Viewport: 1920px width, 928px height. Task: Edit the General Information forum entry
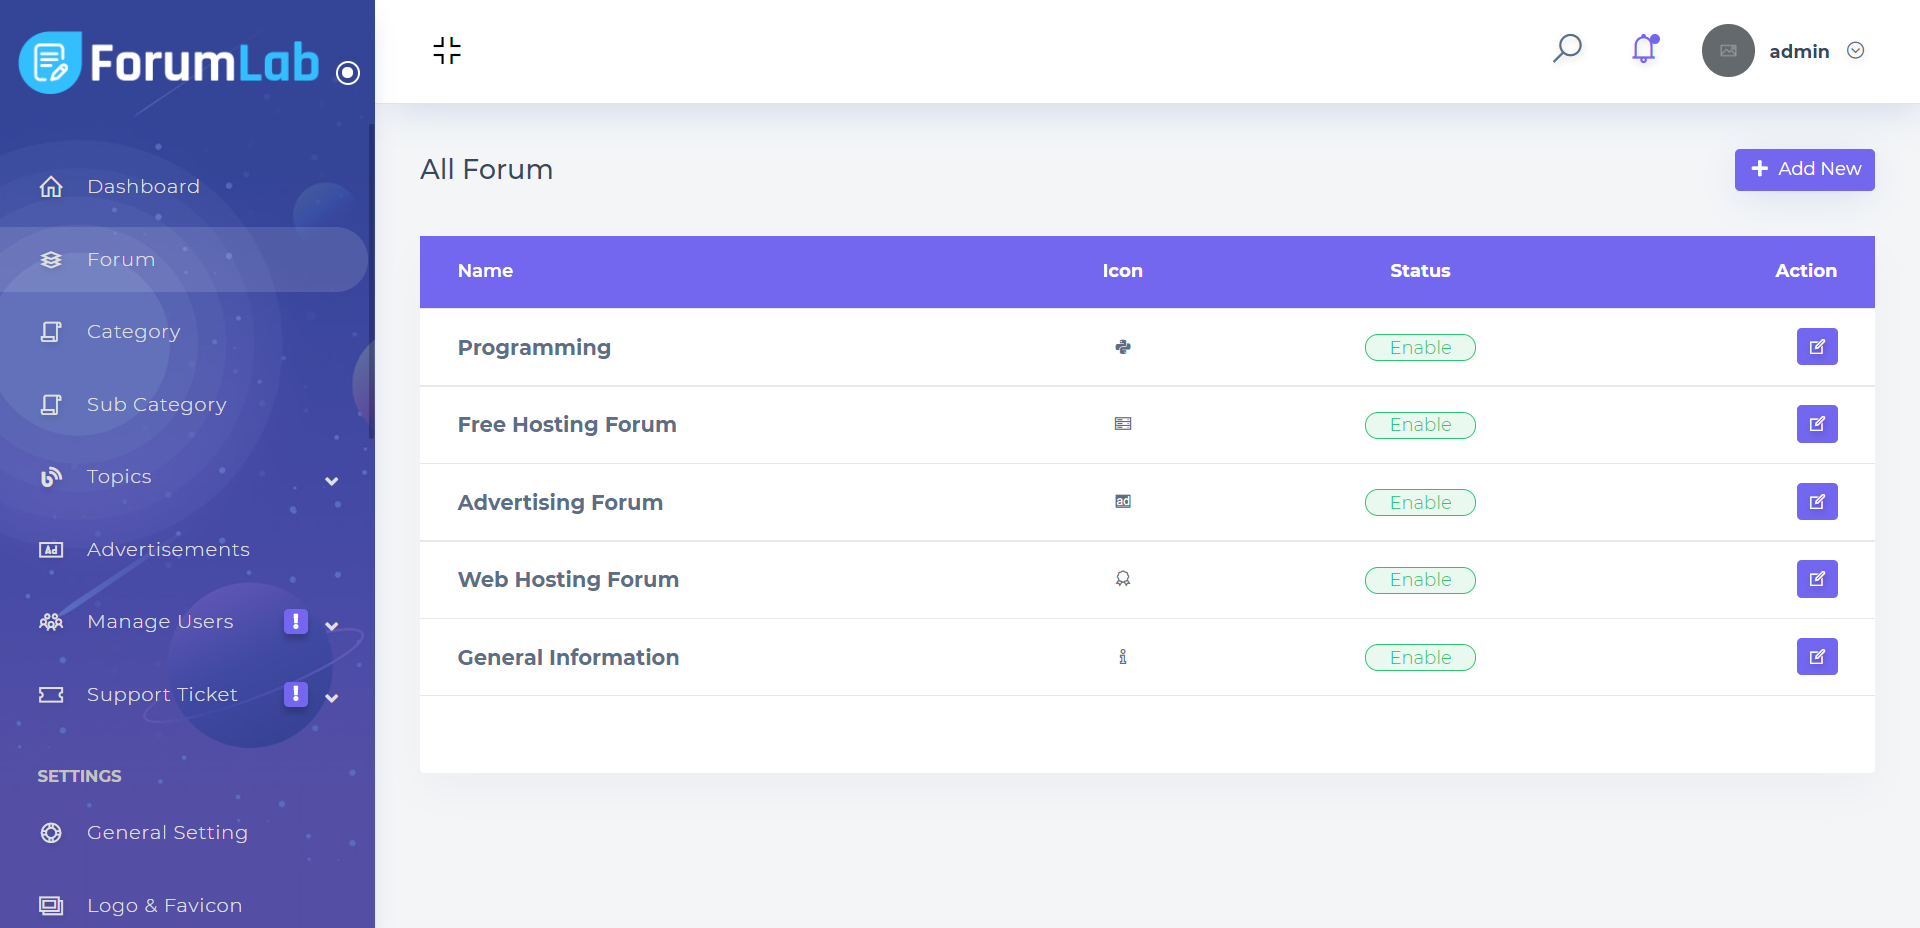pos(1816,657)
